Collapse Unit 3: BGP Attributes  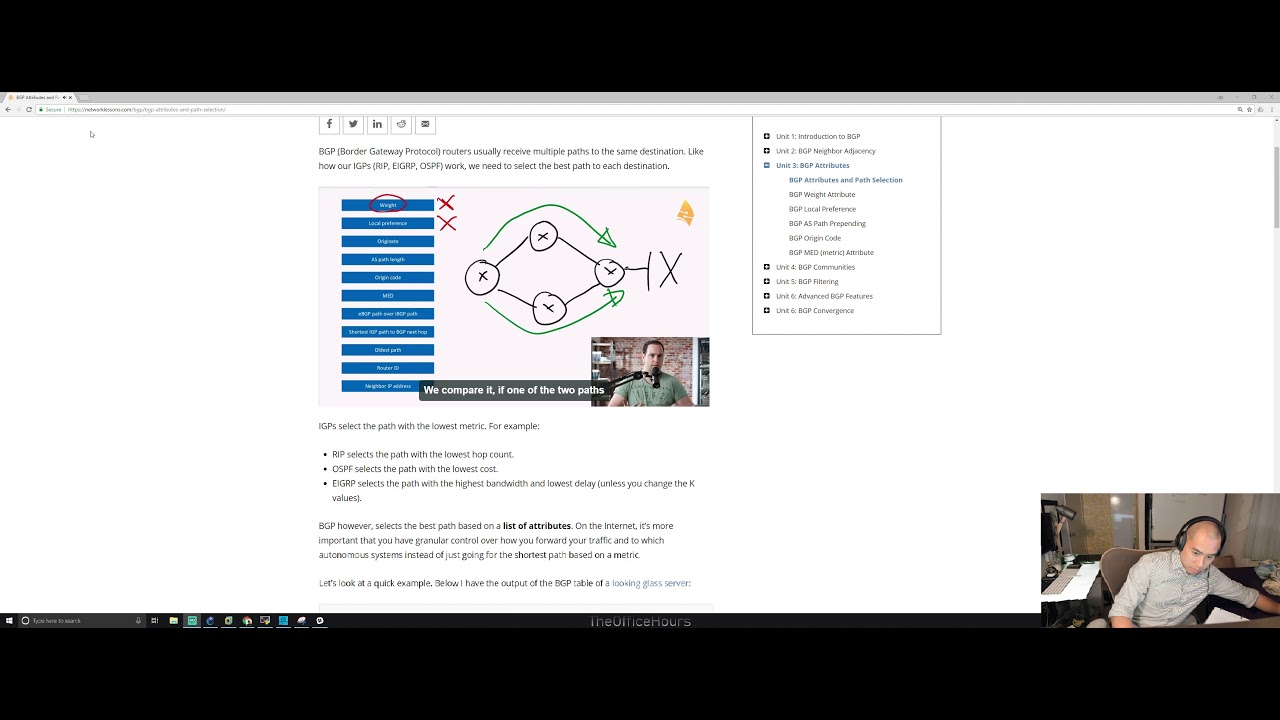click(767, 165)
